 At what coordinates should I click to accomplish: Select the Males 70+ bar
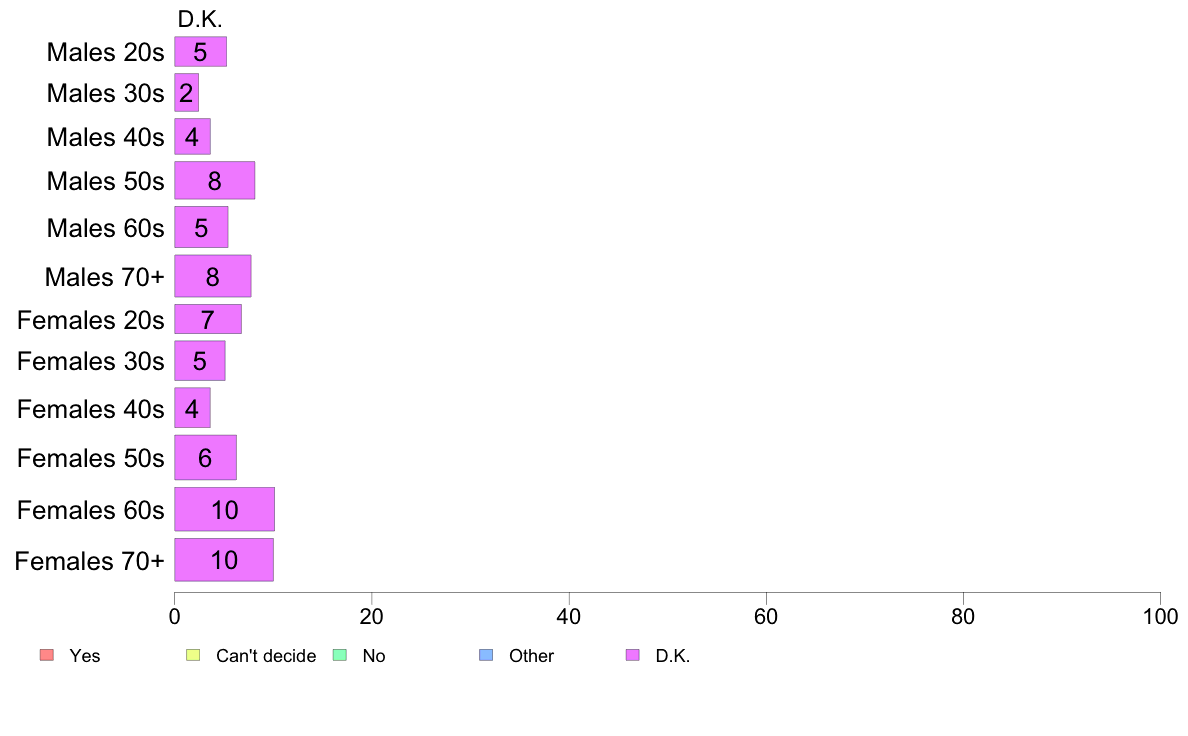pyautogui.click(x=213, y=276)
